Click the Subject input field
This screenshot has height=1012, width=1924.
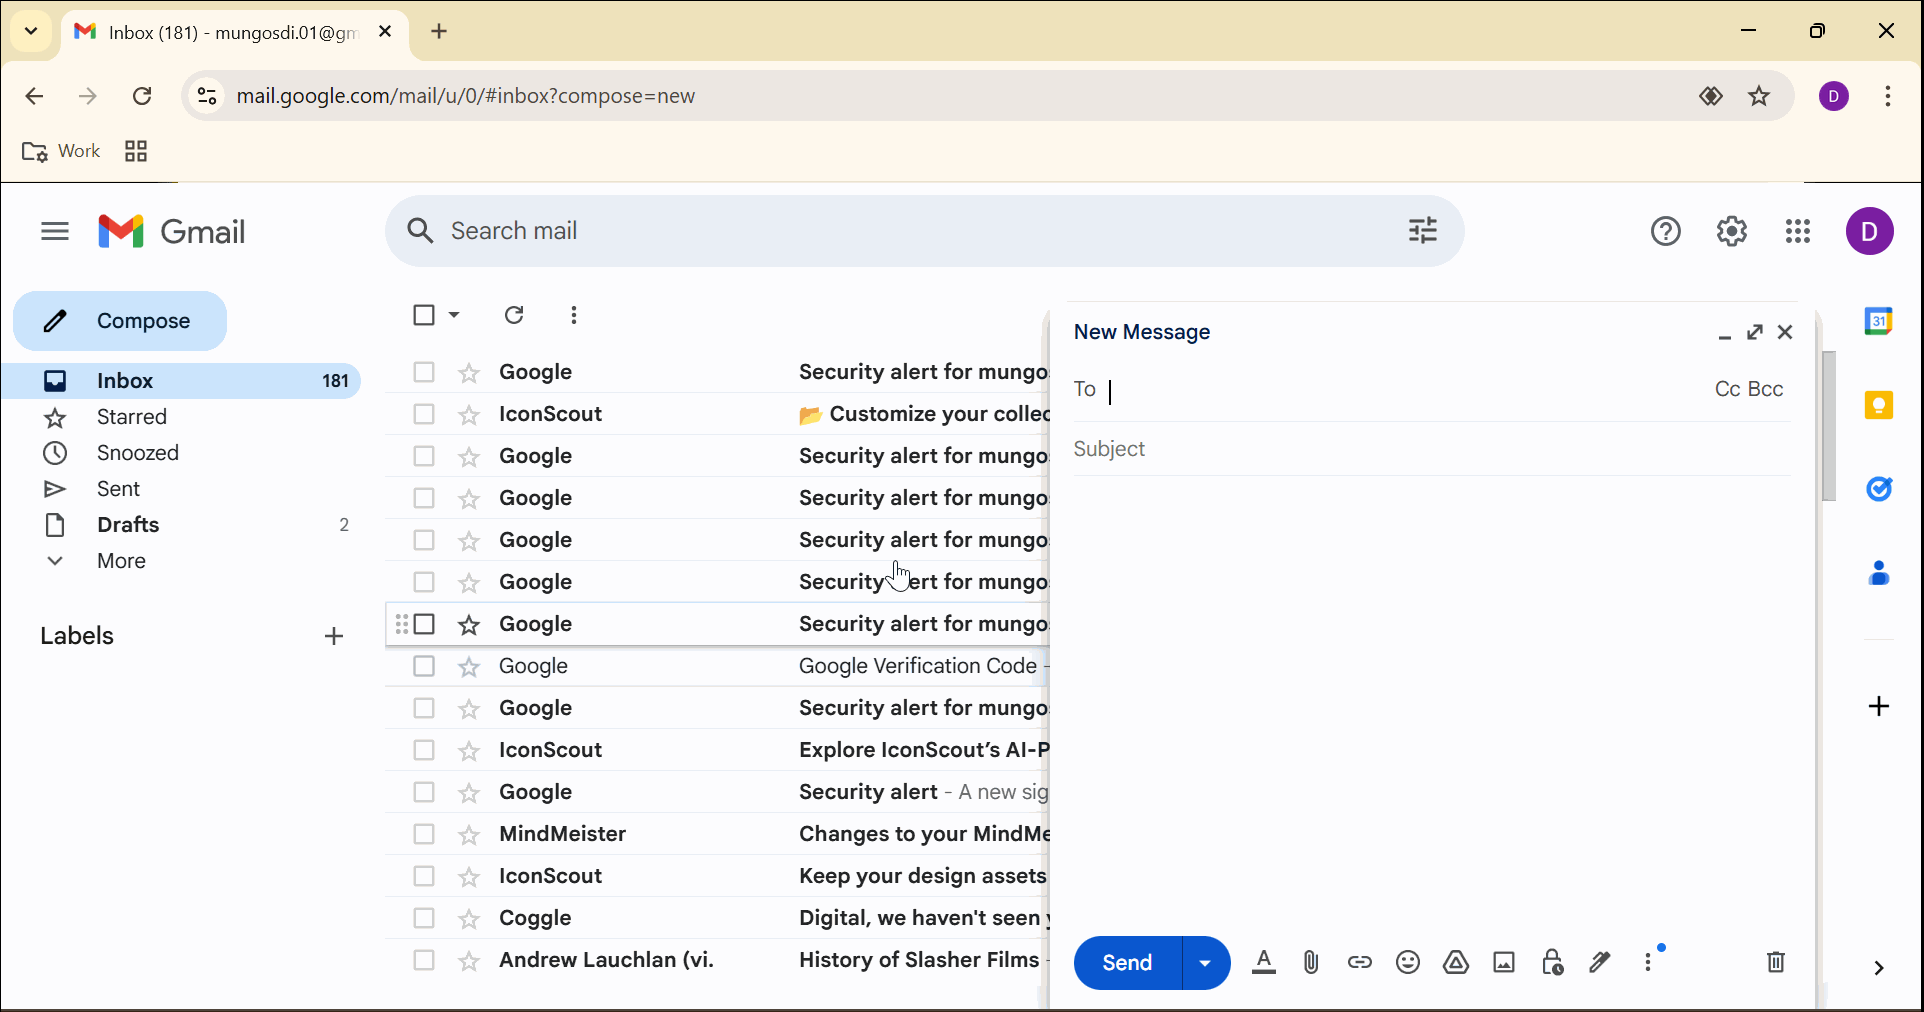coord(1430,449)
